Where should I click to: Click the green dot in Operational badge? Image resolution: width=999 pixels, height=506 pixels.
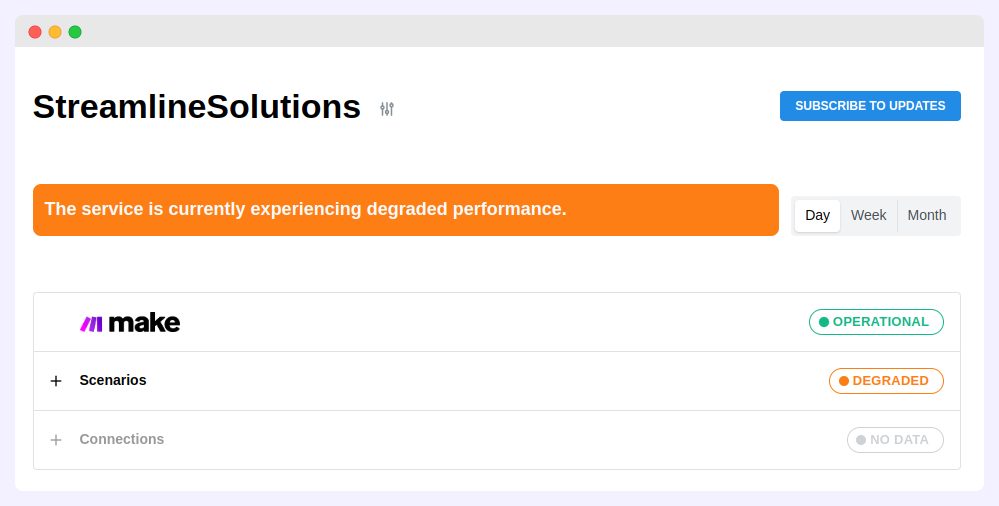pyautogui.click(x=824, y=322)
